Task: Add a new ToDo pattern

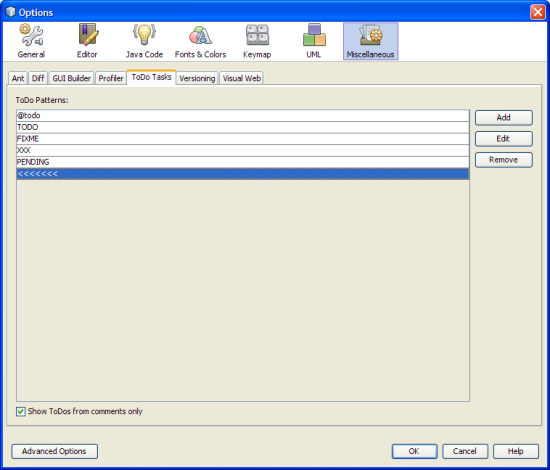Action: pos(504,118)
